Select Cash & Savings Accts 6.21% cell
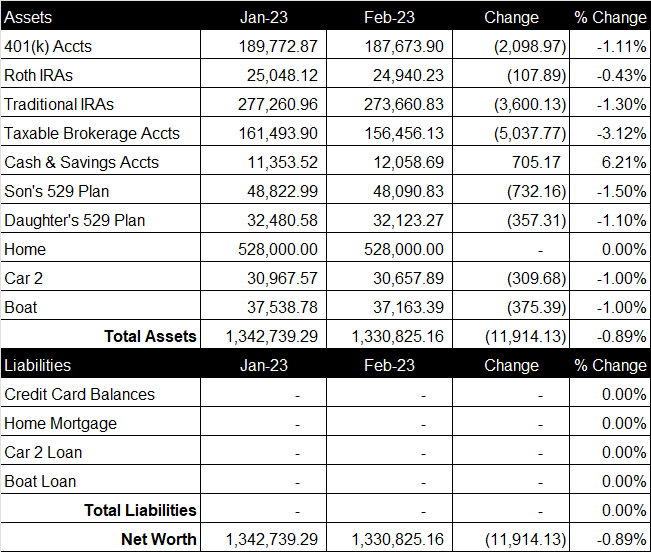The width and height of the screenshot is (651, 552). click(x=610, y=162)
